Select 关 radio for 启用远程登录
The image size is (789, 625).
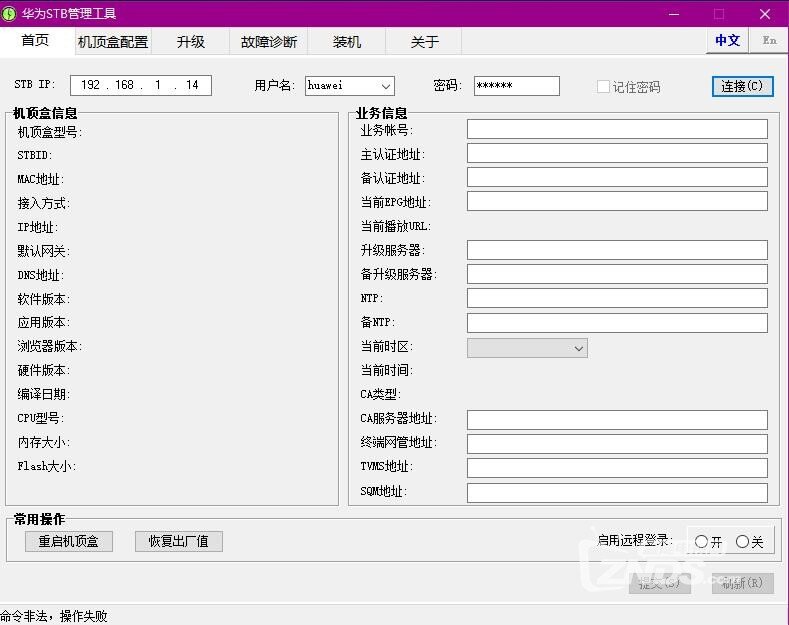coord(742,542)
